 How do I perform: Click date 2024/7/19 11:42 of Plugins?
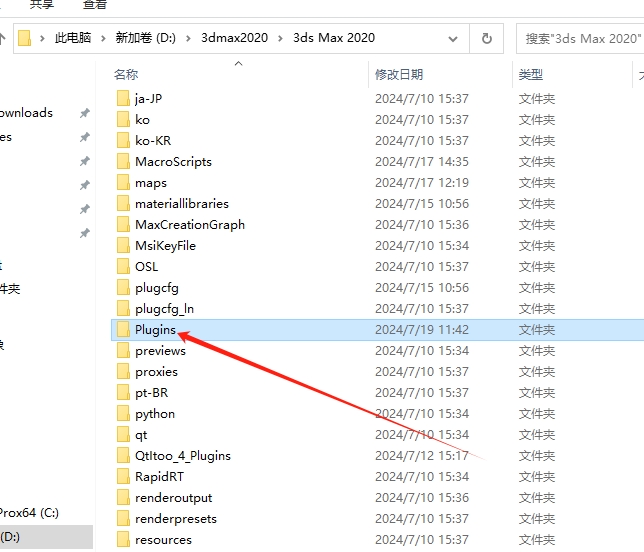click(x=422, y=329)
